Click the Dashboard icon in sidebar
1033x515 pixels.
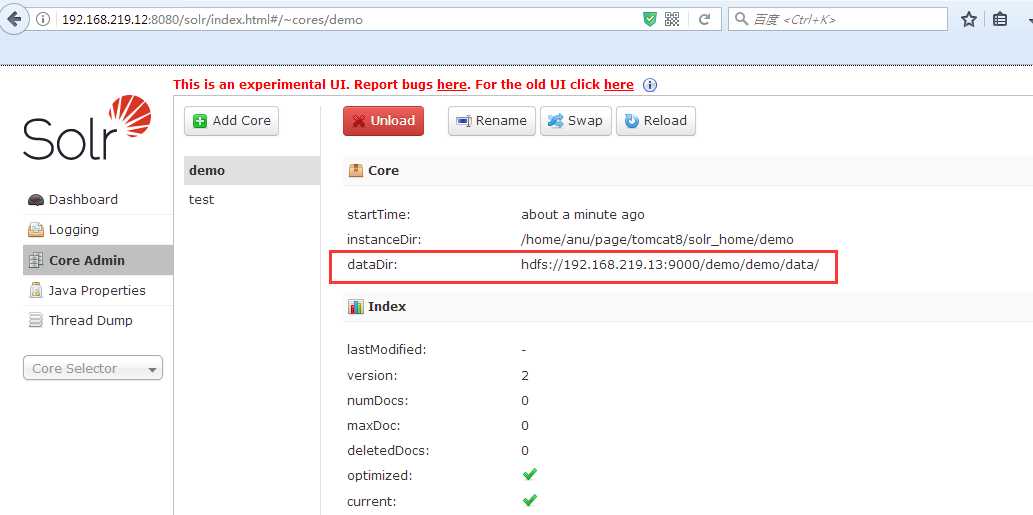(x=36, y=200)
